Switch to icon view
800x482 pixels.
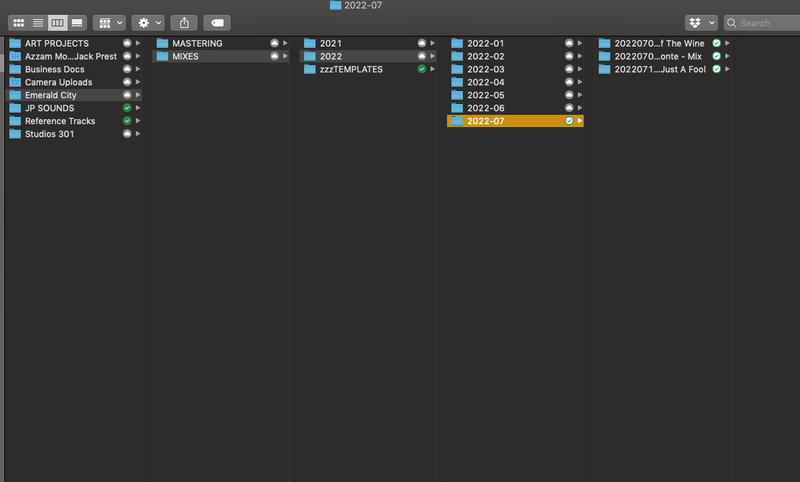pos(18,23)
